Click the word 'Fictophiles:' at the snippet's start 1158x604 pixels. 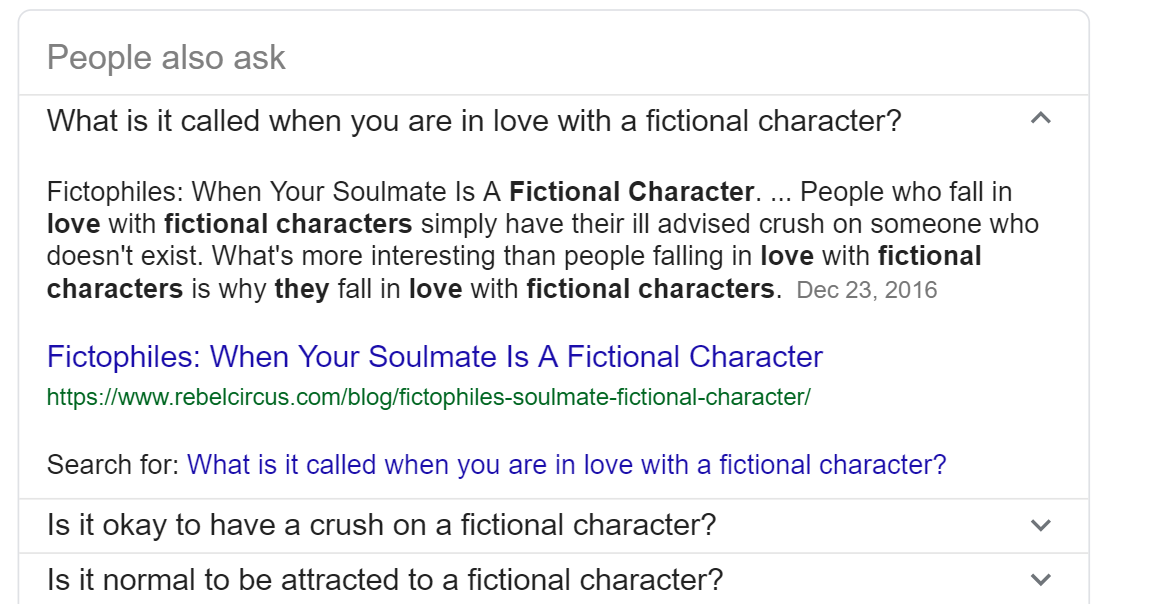(115, 191)
